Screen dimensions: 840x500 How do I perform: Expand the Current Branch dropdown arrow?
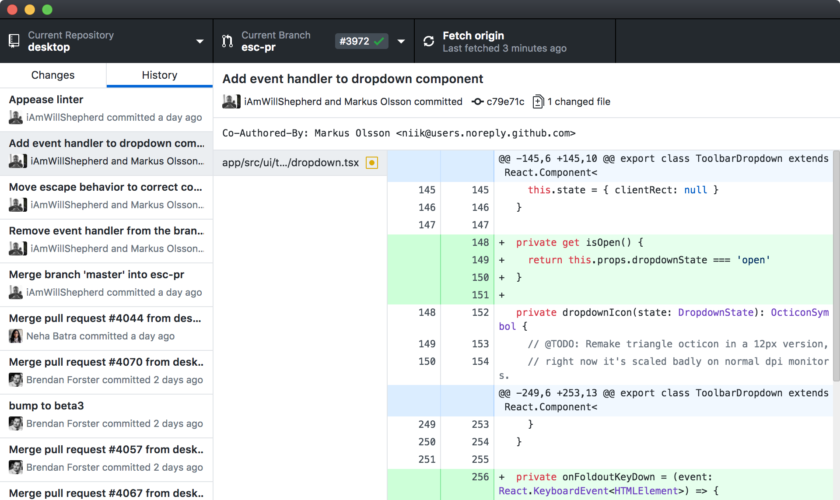point(401,42)
